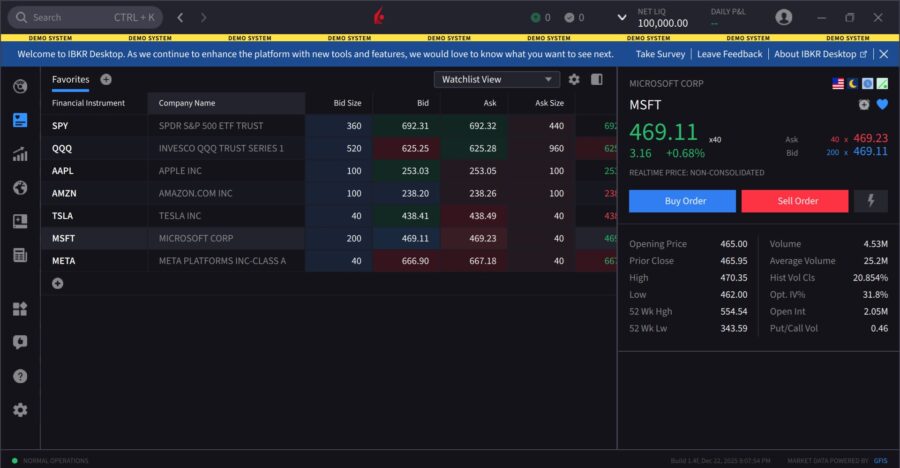Screen dimensions: 900x468
Task: Open the Watchlist View dropdown
Action: [497, 79]
